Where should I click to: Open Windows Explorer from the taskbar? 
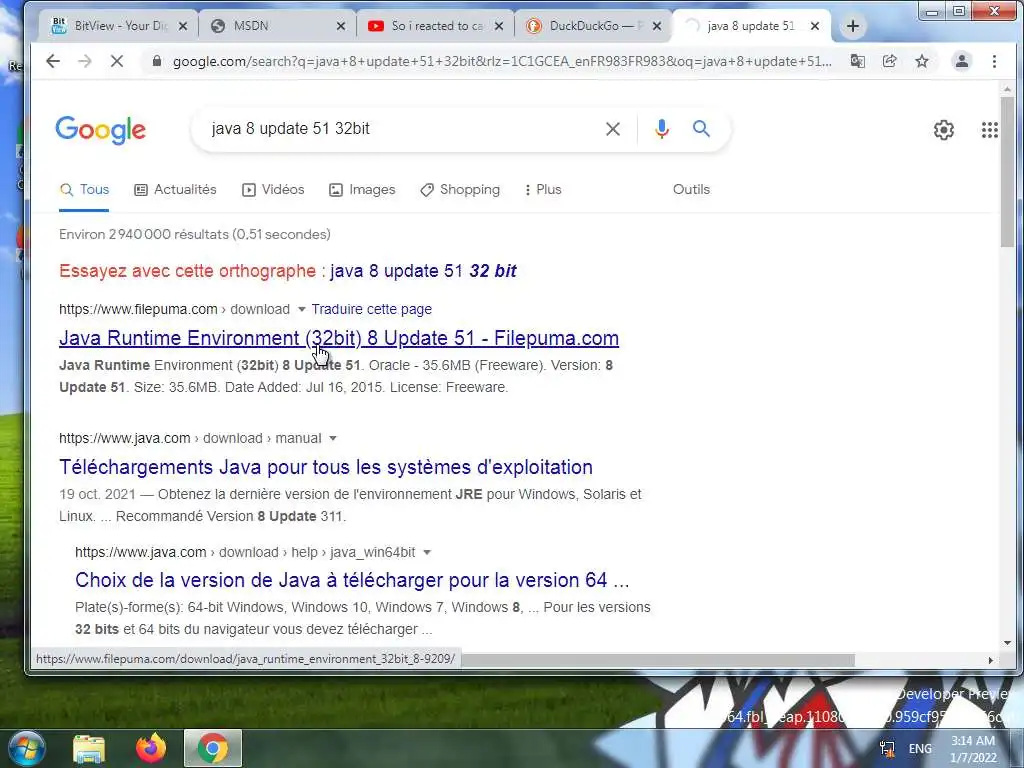click(x=89, y=748)
